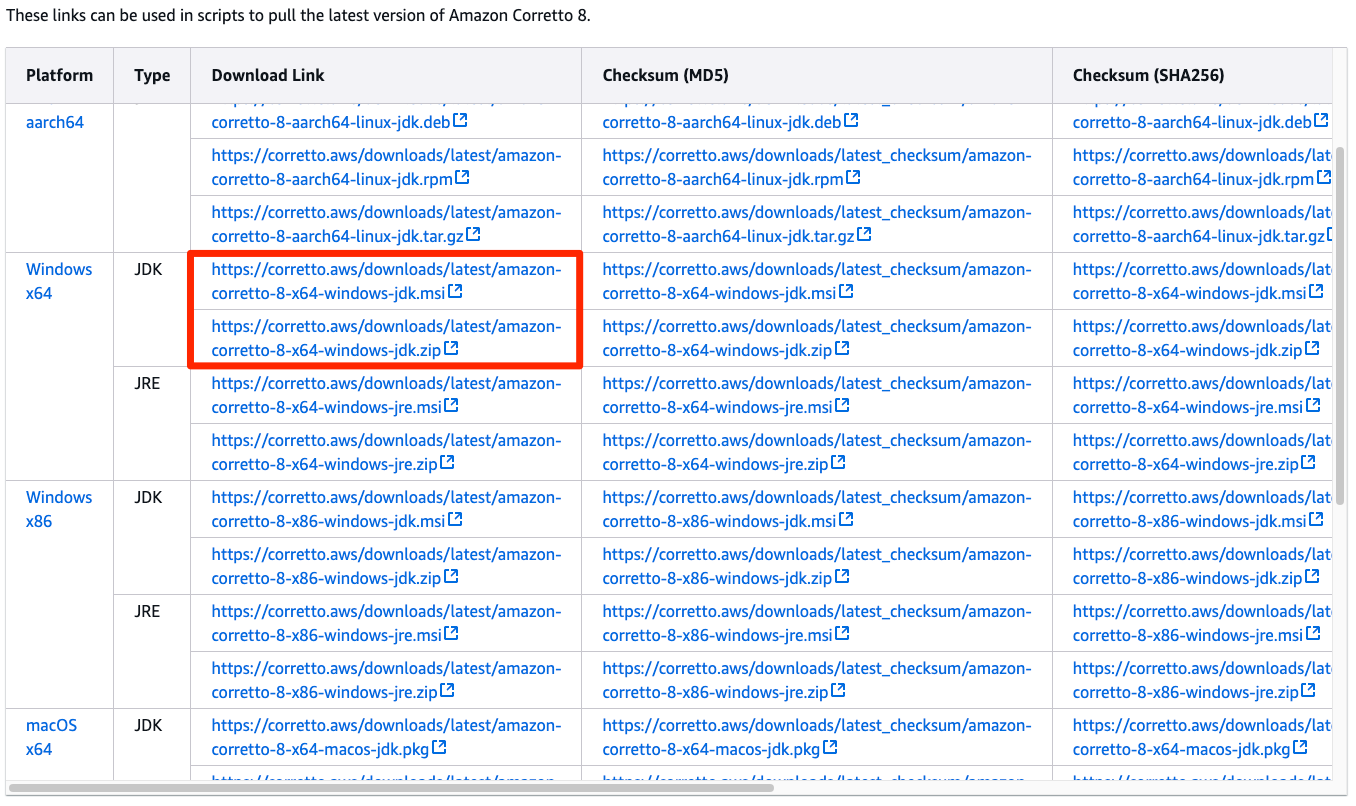
Task: Open x64-windows-jdk.zip link text in Download Link column
Action: tap(386, 338)
